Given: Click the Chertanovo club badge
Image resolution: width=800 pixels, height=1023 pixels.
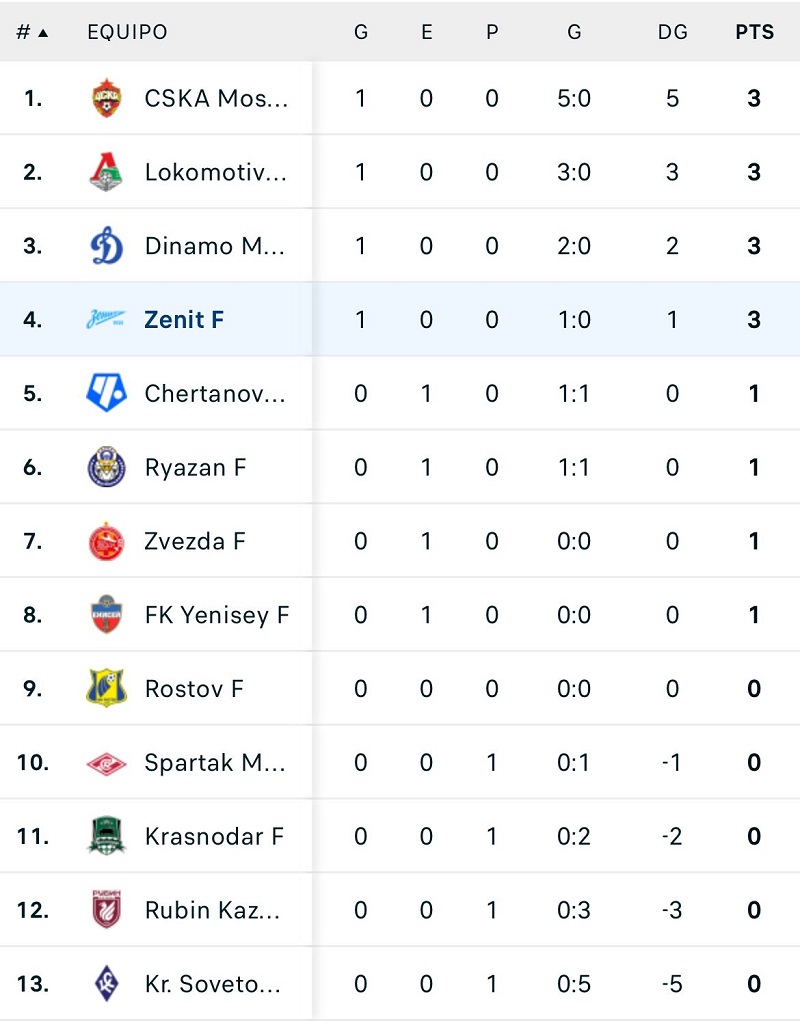Looking at the screenshot, I should [106, 394].
